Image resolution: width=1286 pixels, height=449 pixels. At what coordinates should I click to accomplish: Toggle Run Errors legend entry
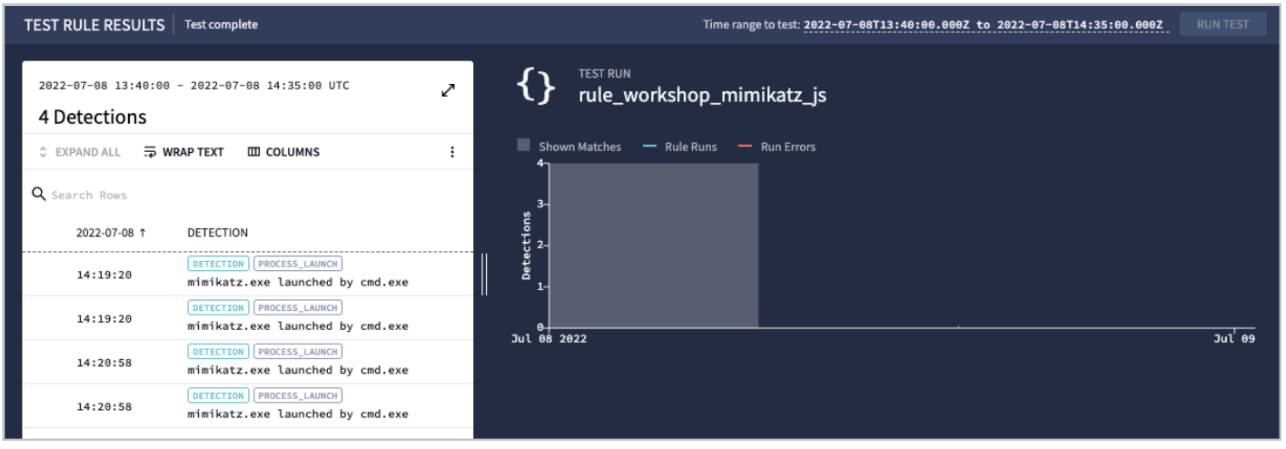pos(776,146)
